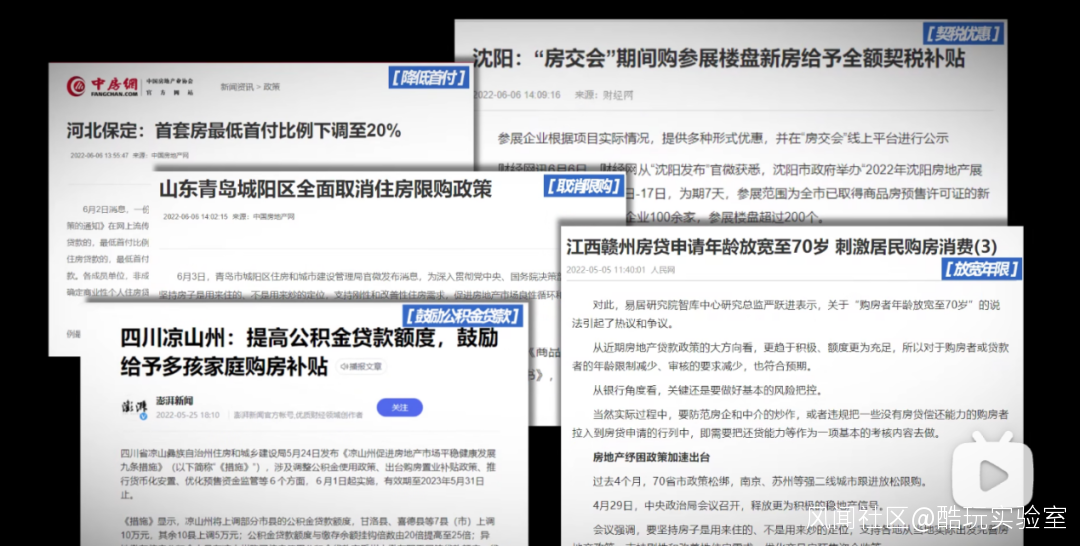This screenshot has height=546, width=1080.
Task: Click the 澎湃新闻官方账号 description text
Action: coord(297,415)
